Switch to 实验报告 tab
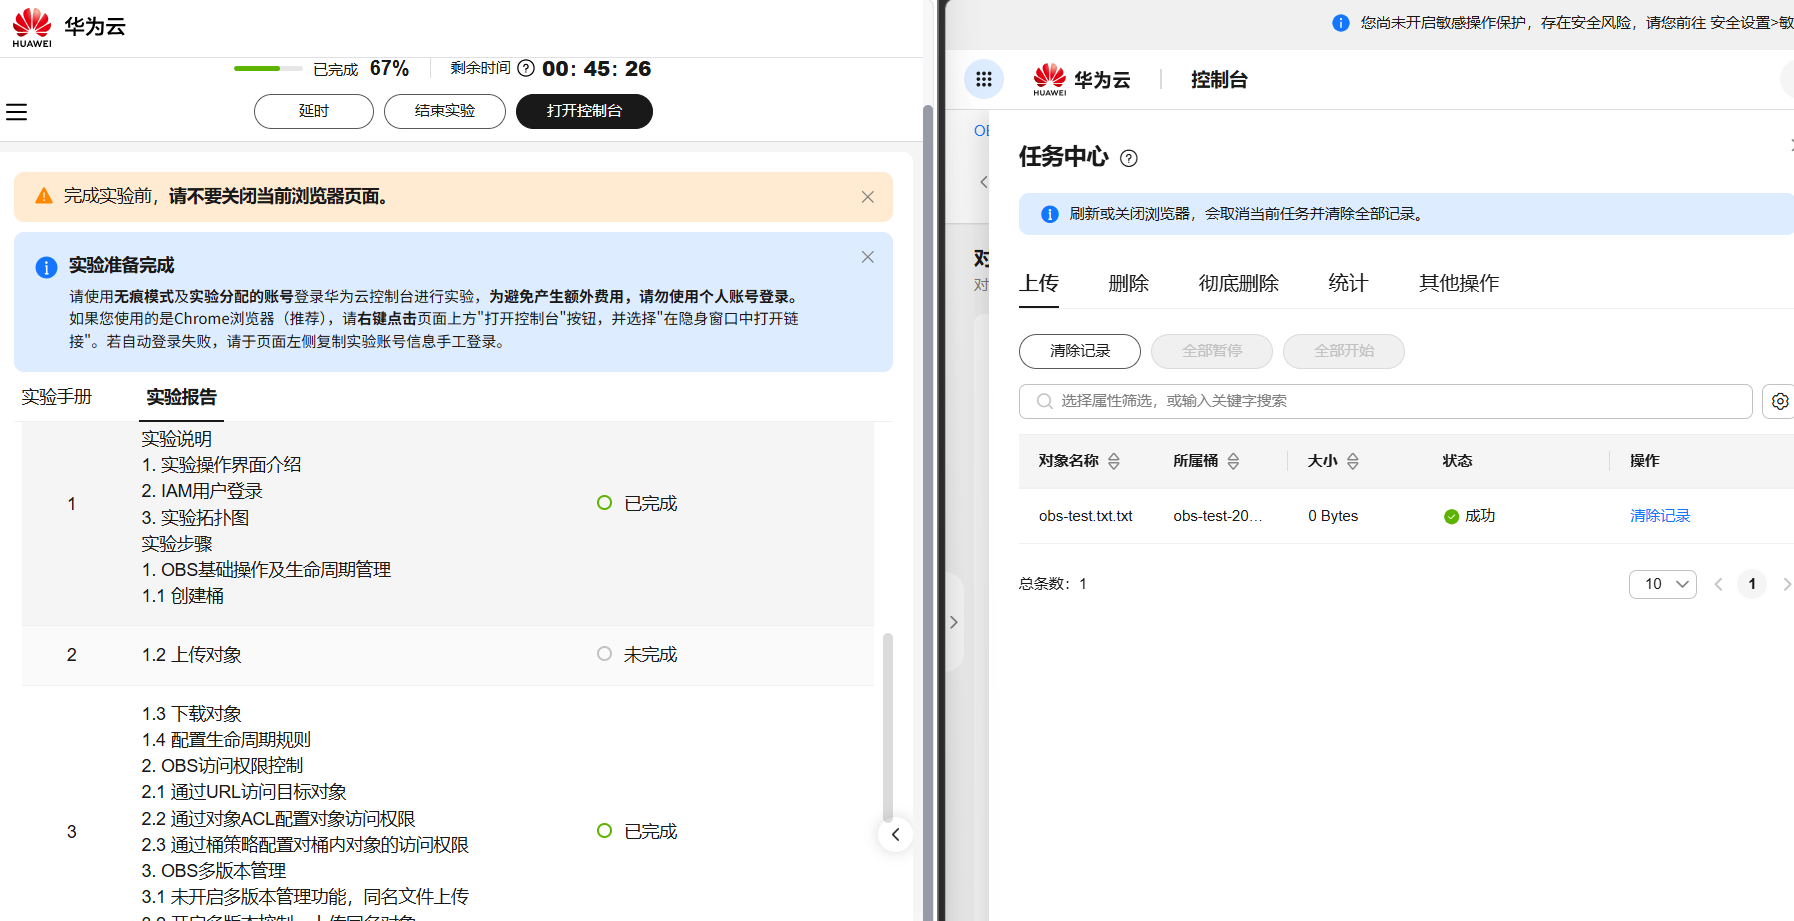The image size is (1794, 921). (182, 397)
